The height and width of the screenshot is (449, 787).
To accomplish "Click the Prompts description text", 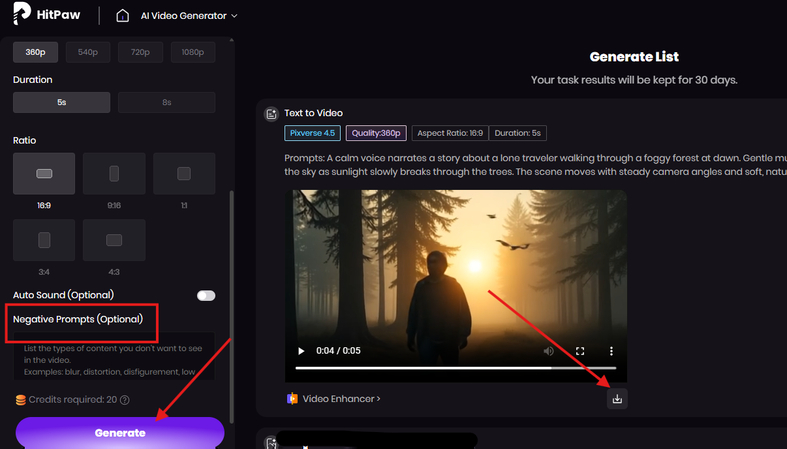I will coord(535,165).
